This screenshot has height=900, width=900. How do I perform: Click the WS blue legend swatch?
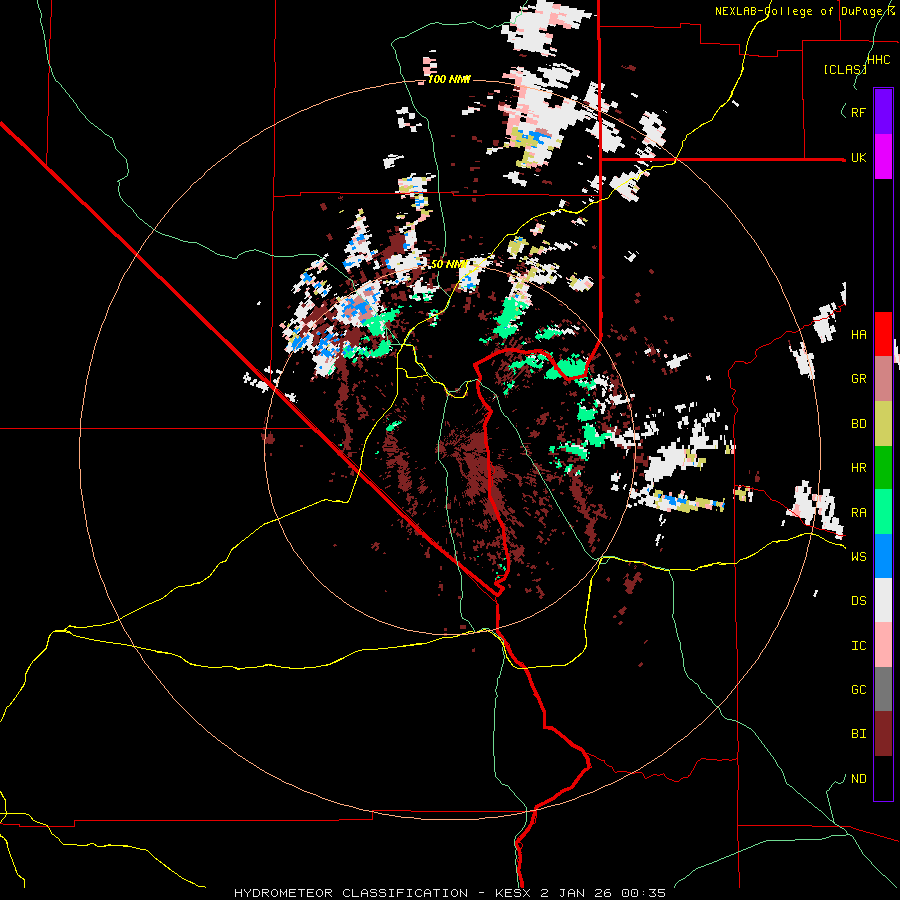(883, 556)
